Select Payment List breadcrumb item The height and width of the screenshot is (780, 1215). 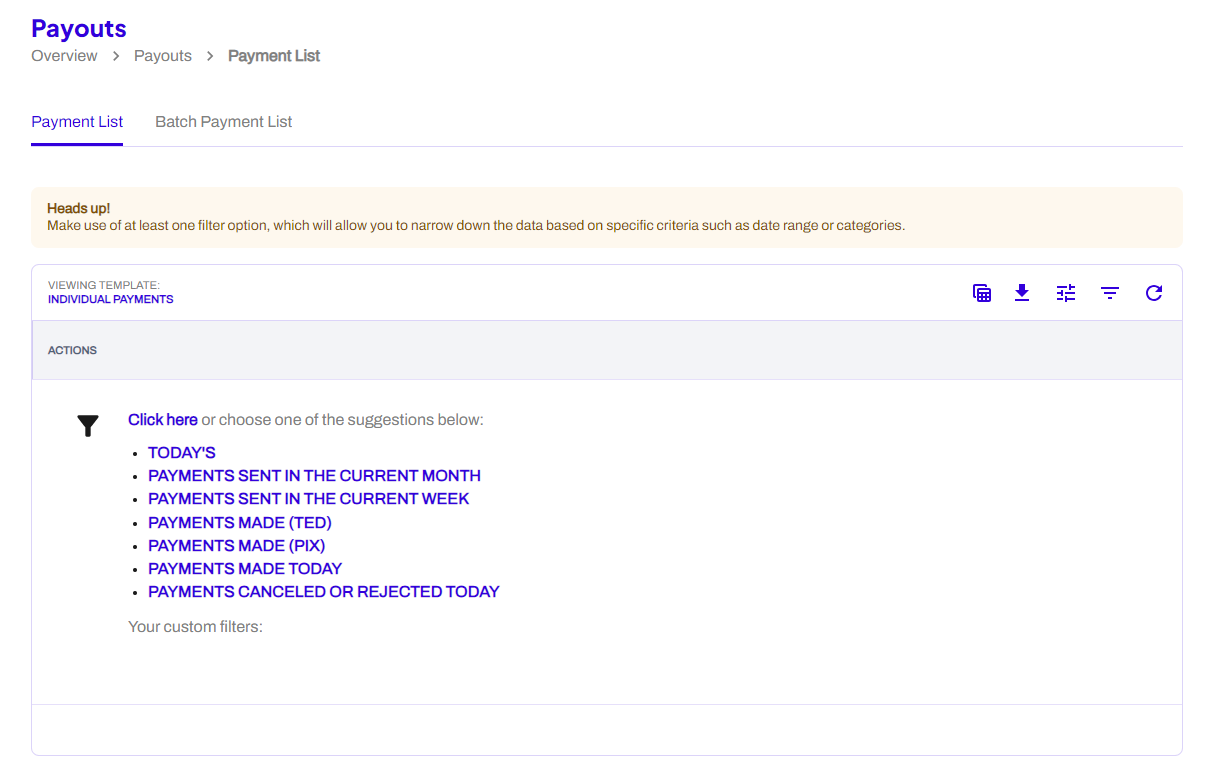tap(274, 56)
